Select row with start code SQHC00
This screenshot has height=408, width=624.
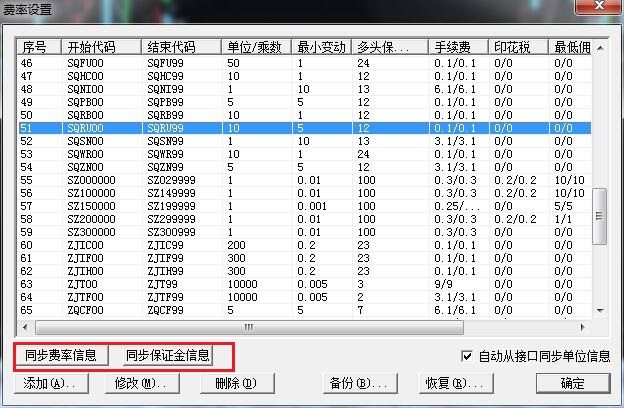tap(304, 76)
